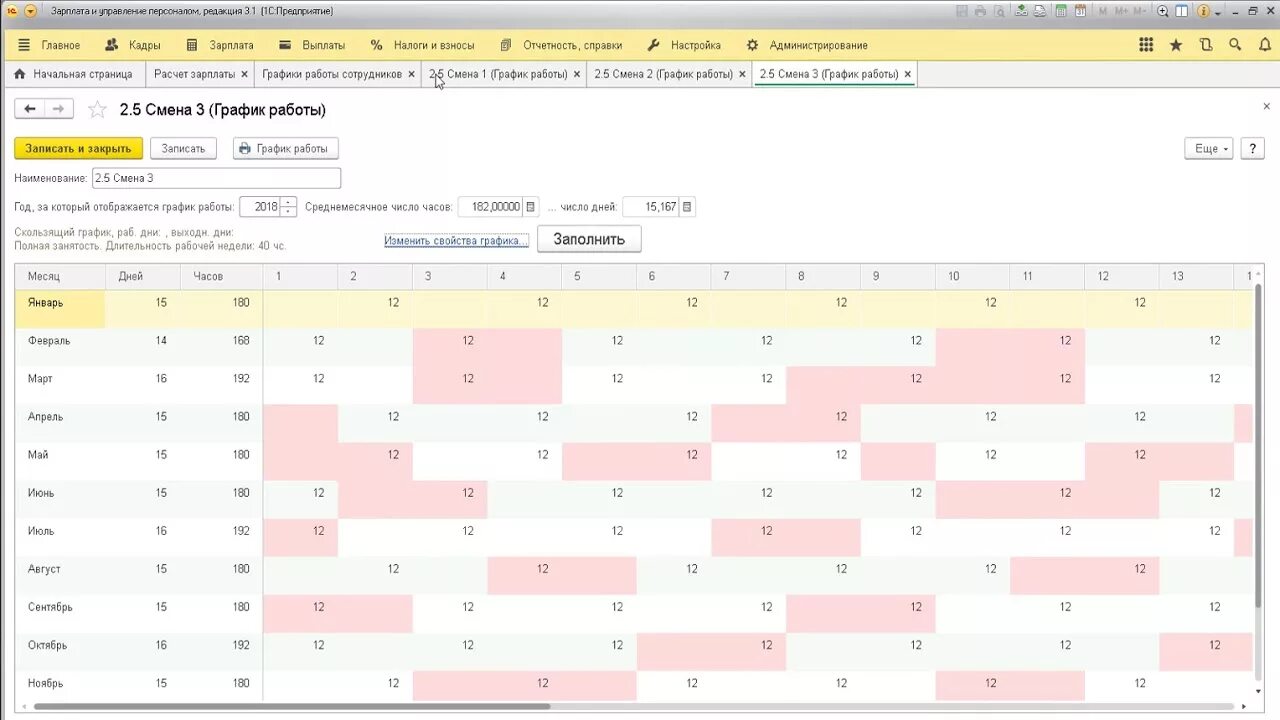Click the save diskette icon in title bar
1280x720 pixels.
pos(962,11)
